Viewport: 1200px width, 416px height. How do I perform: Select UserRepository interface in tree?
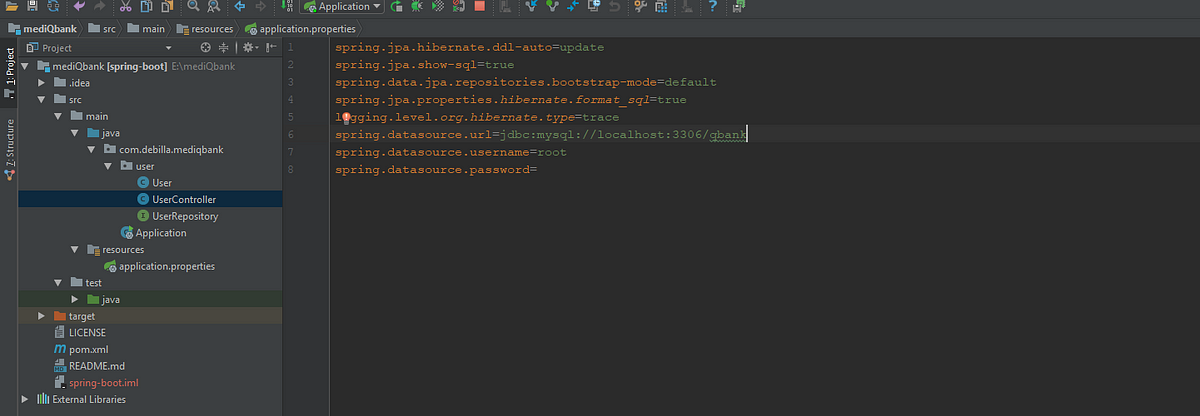177,216
